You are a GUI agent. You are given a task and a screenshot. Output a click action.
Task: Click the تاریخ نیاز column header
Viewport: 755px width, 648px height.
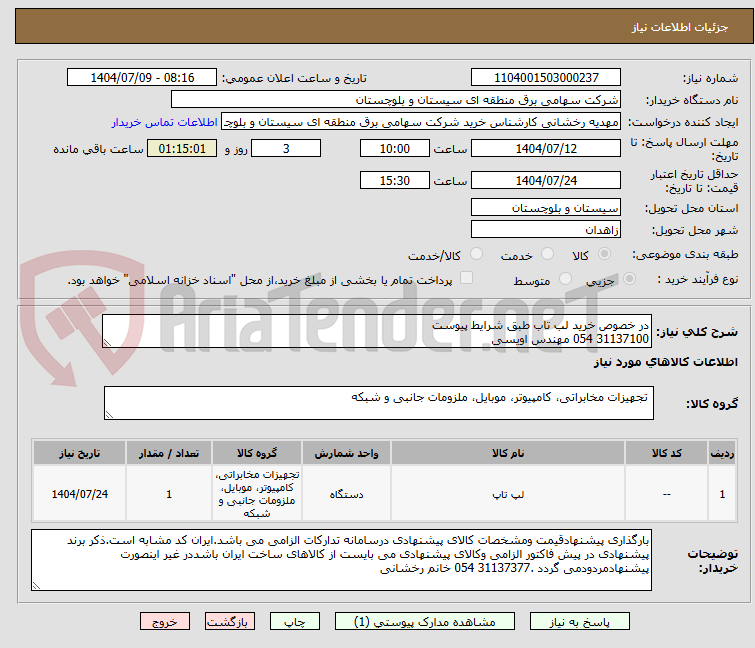pyautogui.click(x=79, y=453)
